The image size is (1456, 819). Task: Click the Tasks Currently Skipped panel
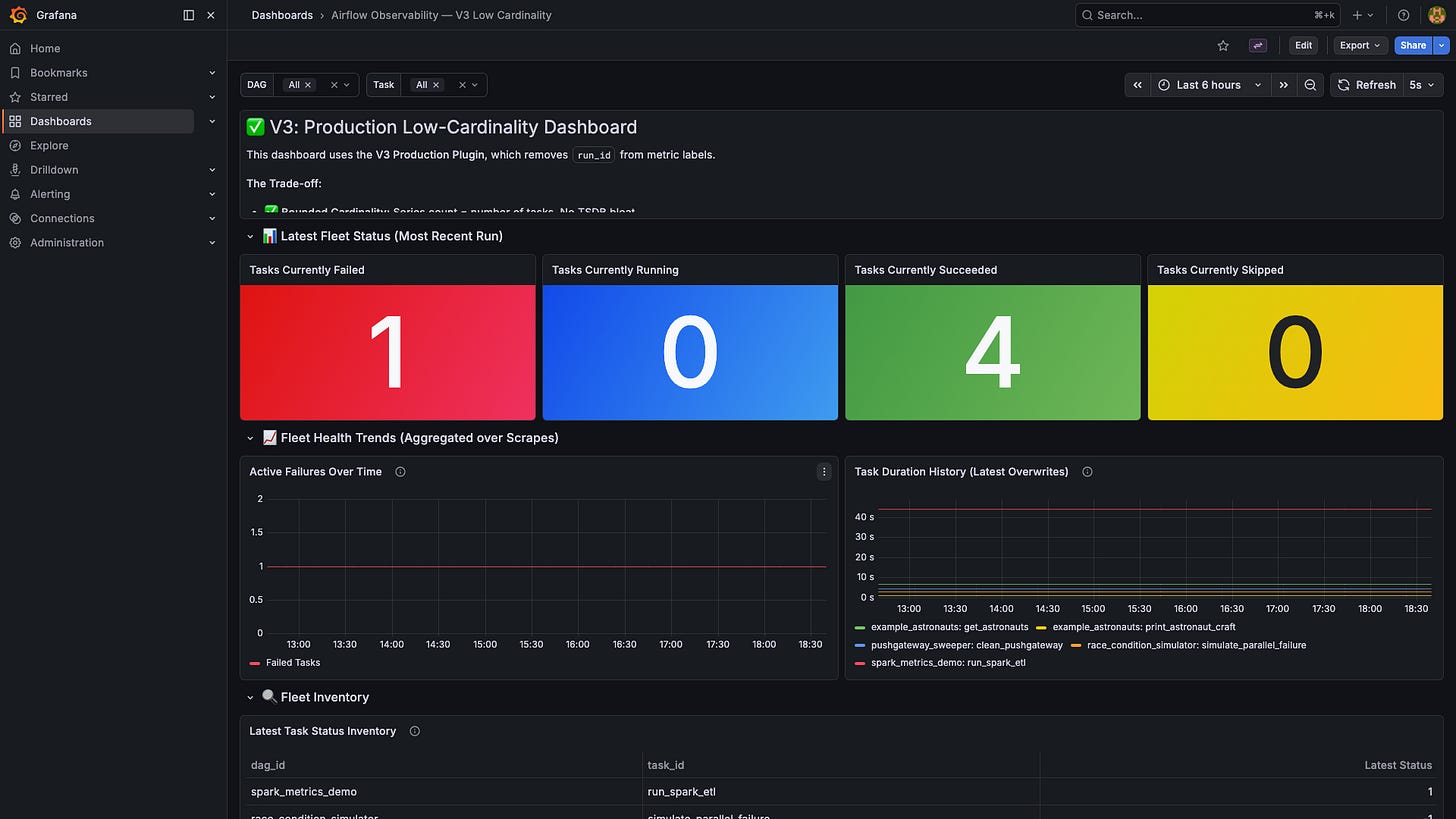[1295, 338]
